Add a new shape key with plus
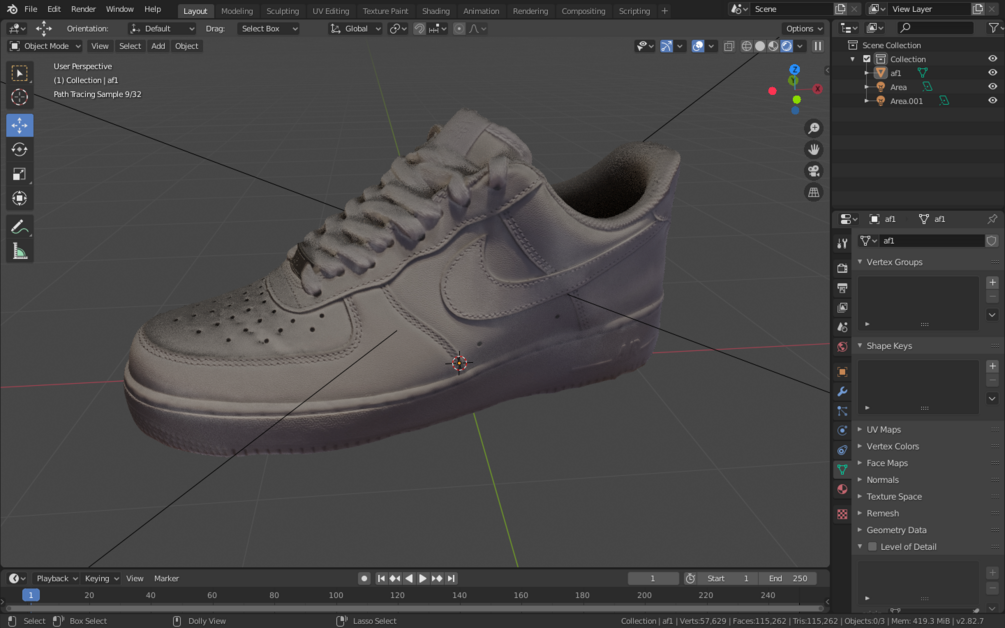Screen dimensions: 1005x628 (x=992, y=366)
